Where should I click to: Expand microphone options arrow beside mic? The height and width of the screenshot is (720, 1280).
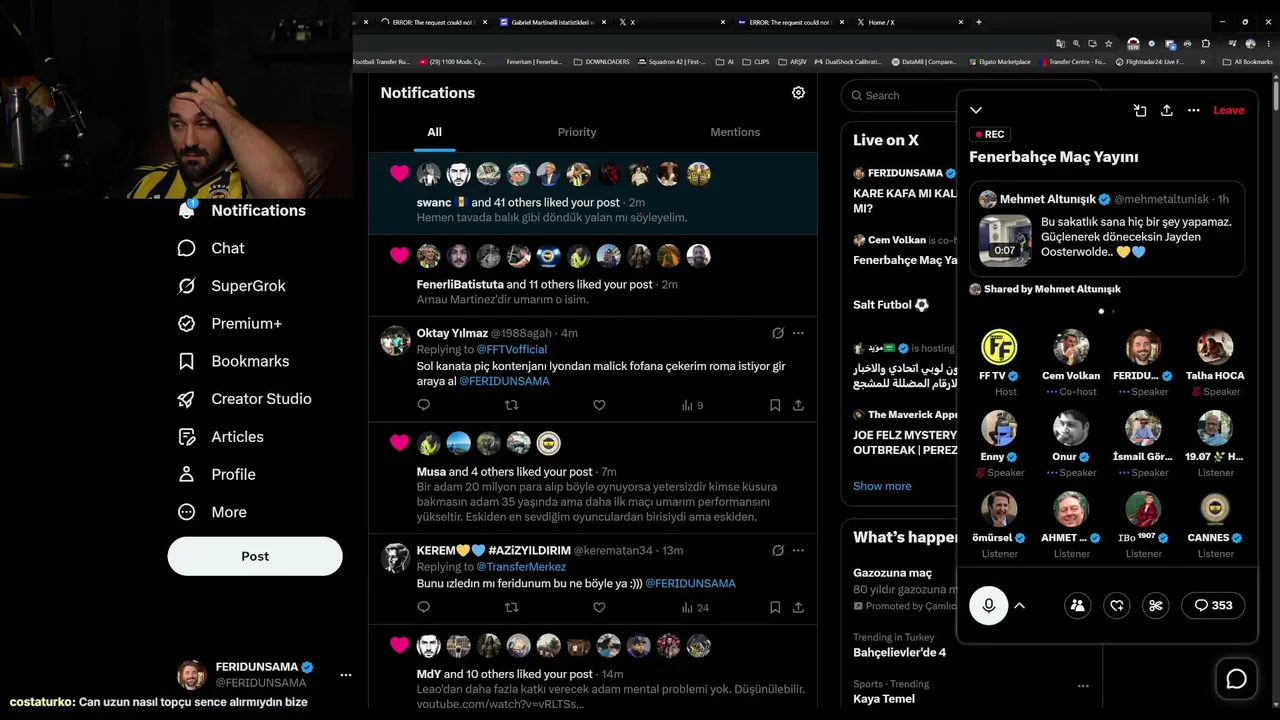pyautogui.click(x=1019, y=605)
